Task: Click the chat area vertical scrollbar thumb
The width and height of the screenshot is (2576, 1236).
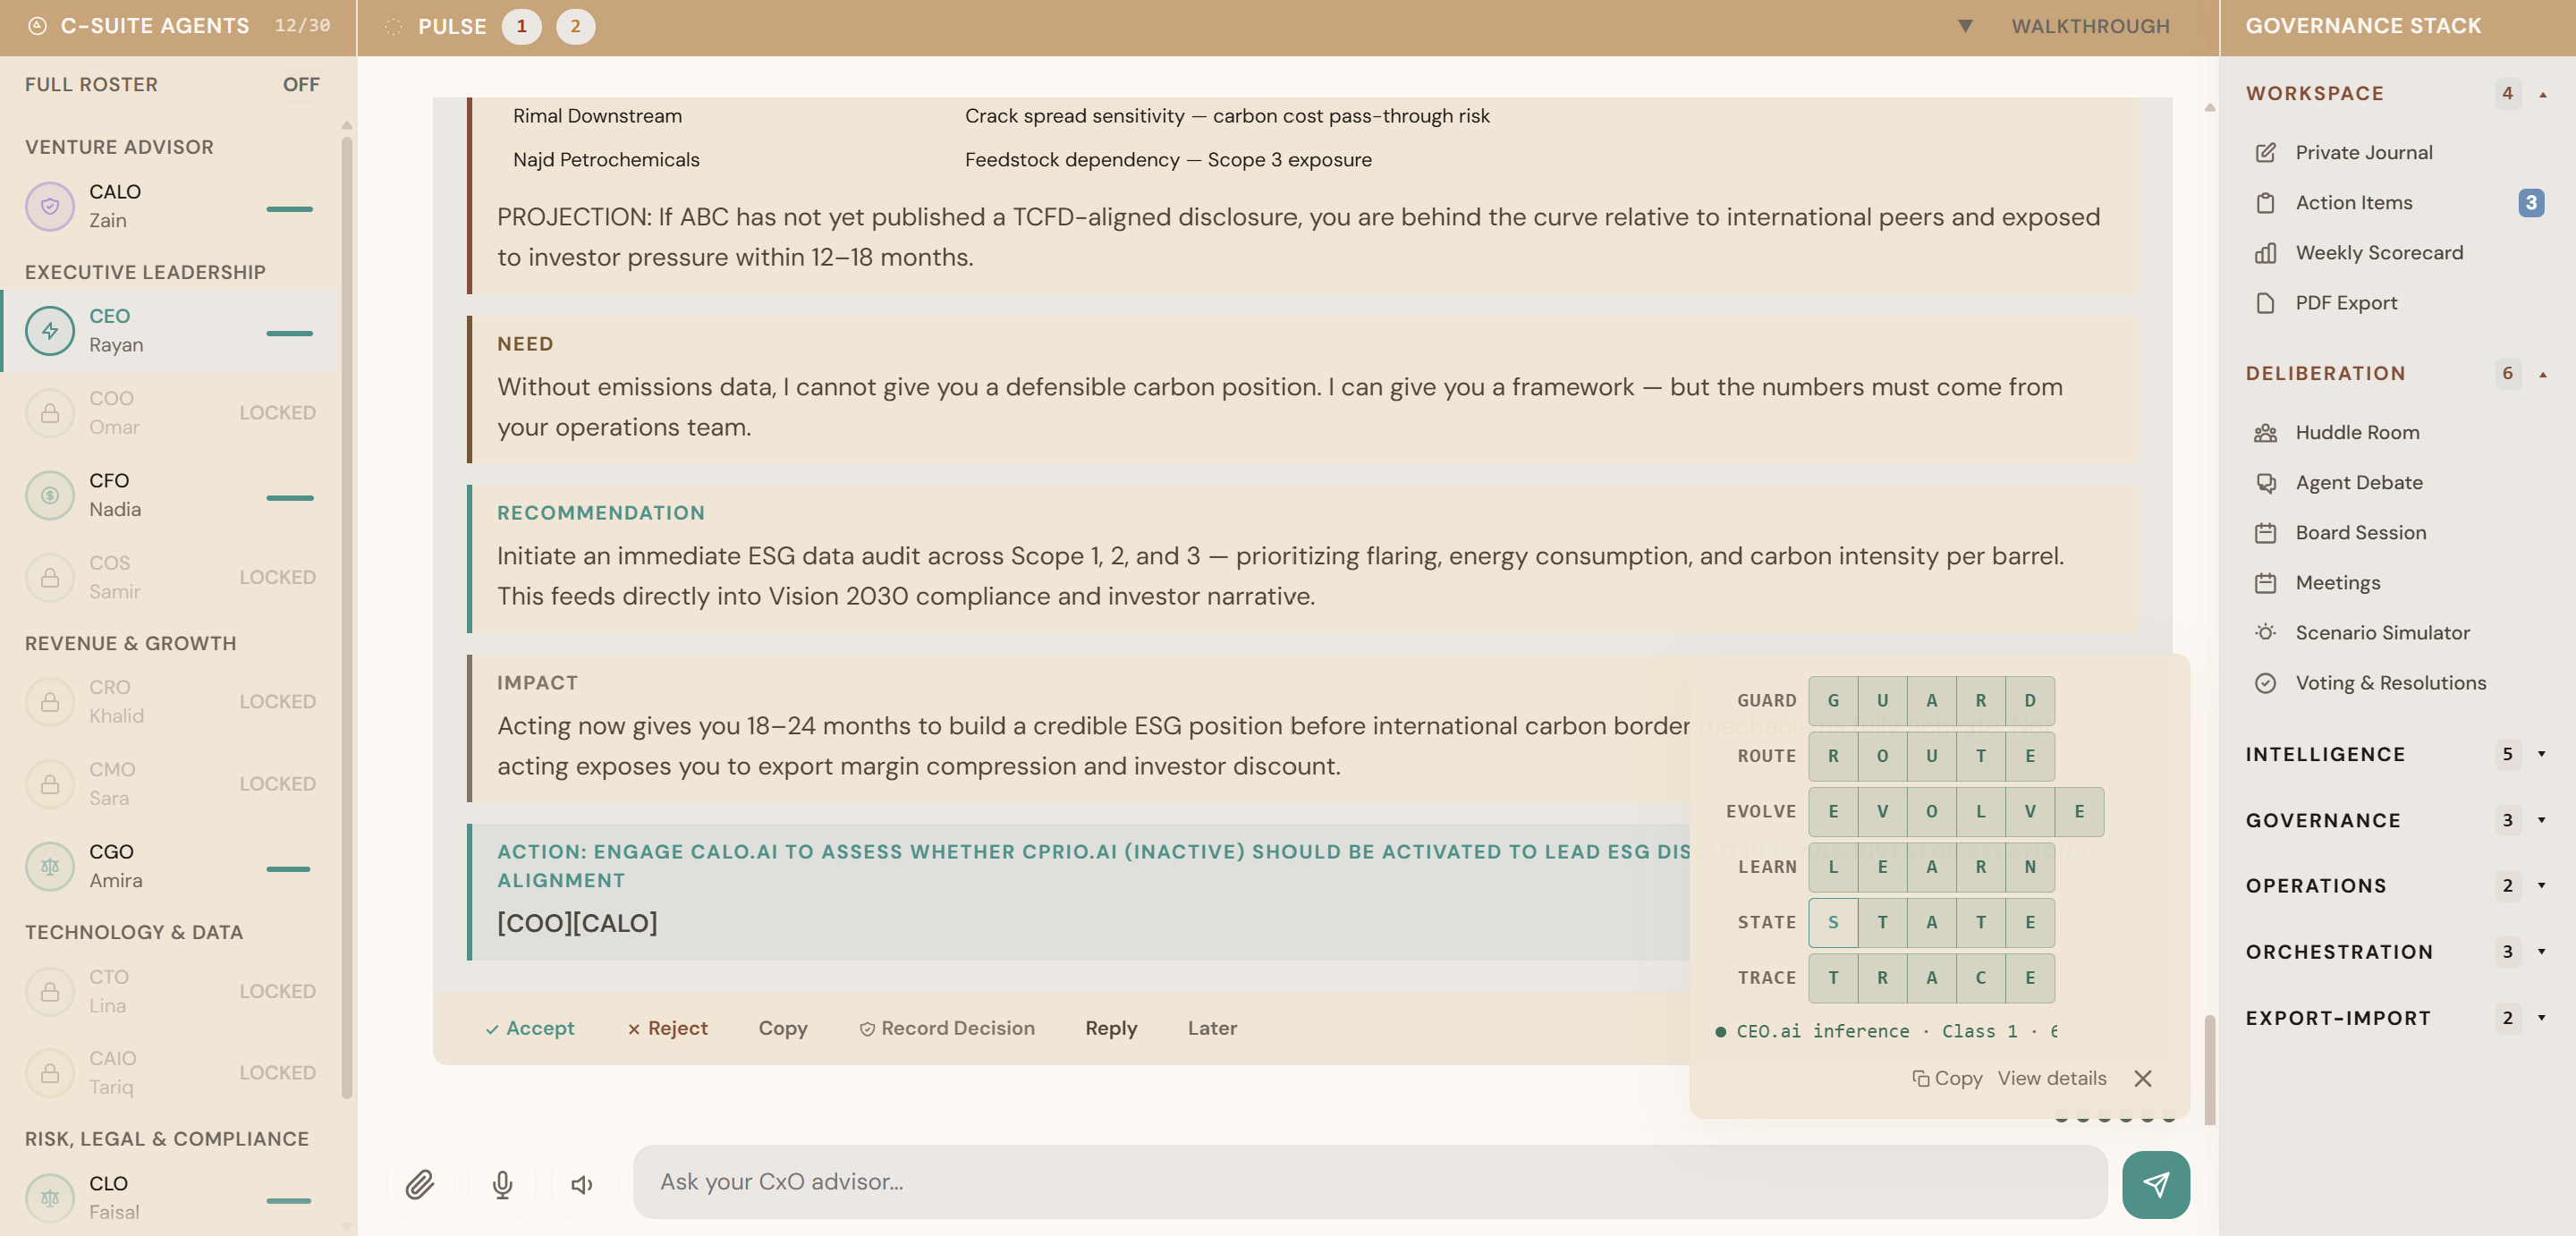Action: coord(2209,1069)
